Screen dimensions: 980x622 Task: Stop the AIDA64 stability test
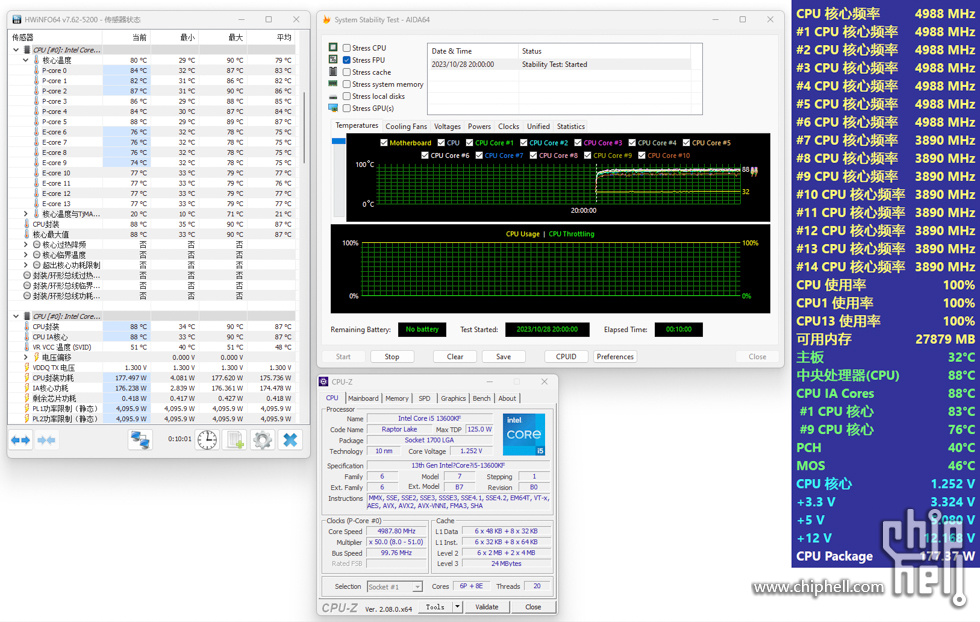(x=392, y=356)
